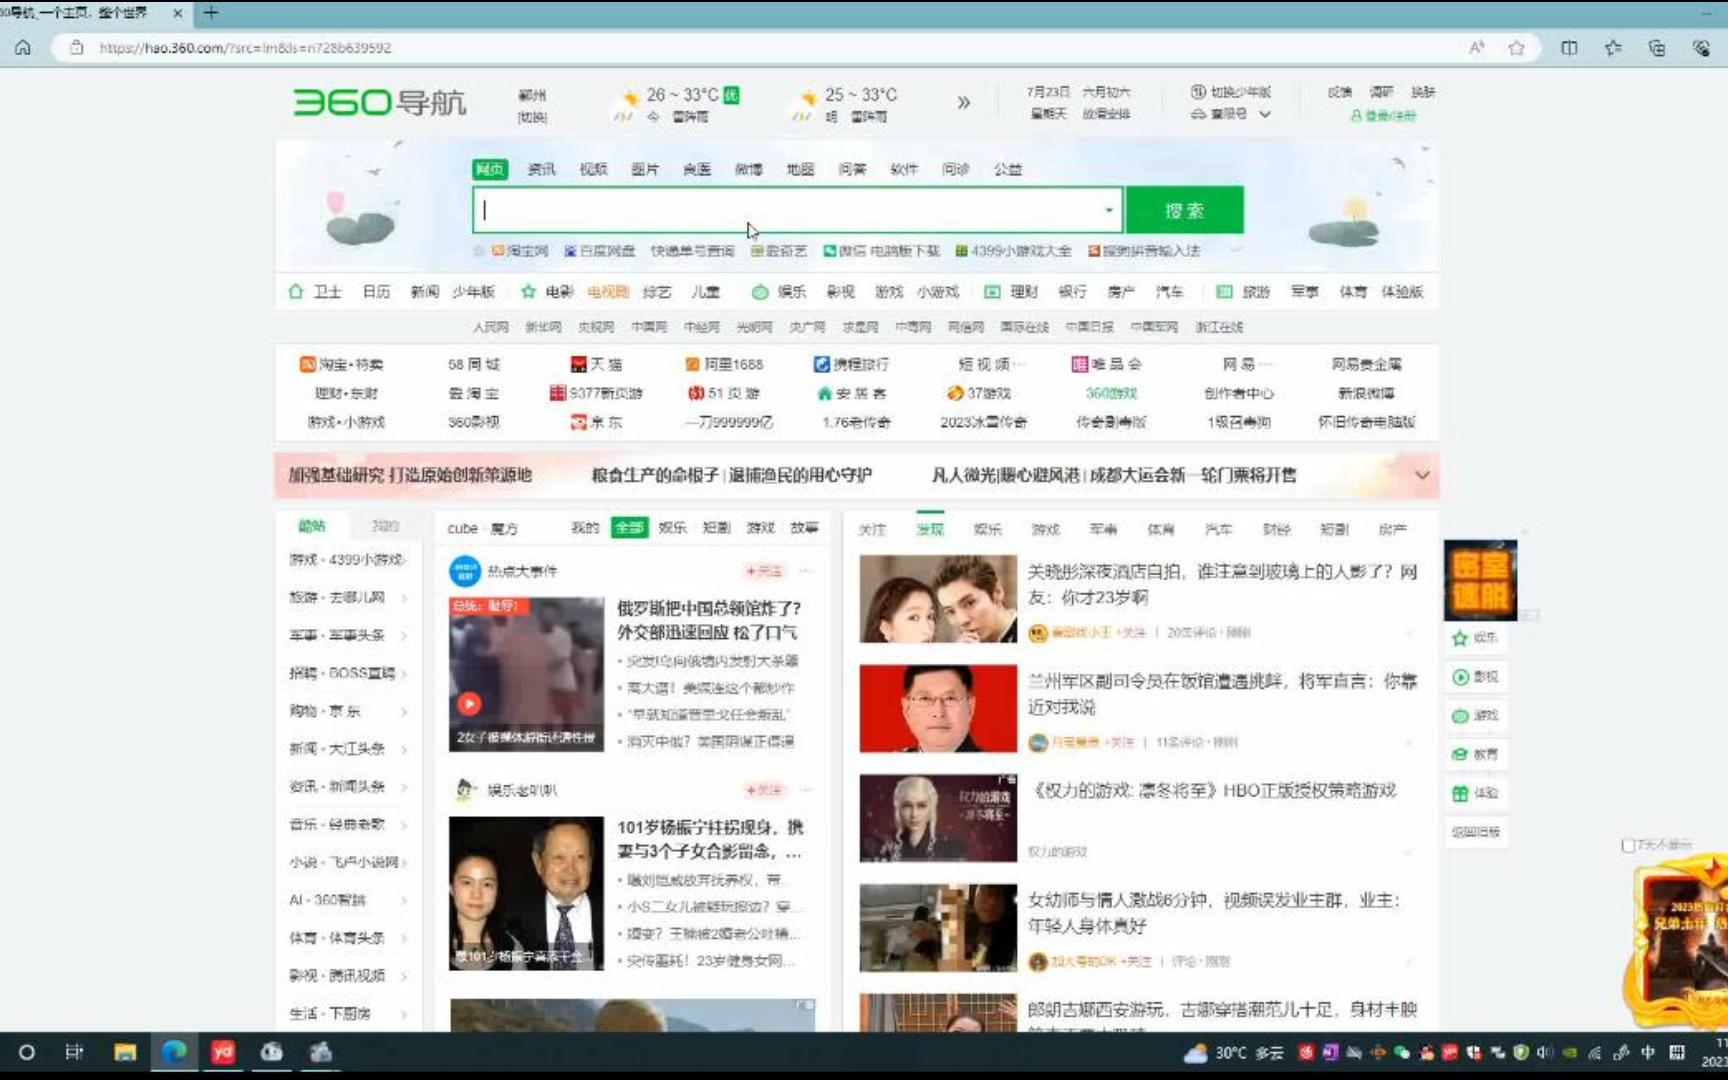Click inside the main search input field
The image size is (1728, 1080).
click(x=797, y=210)
